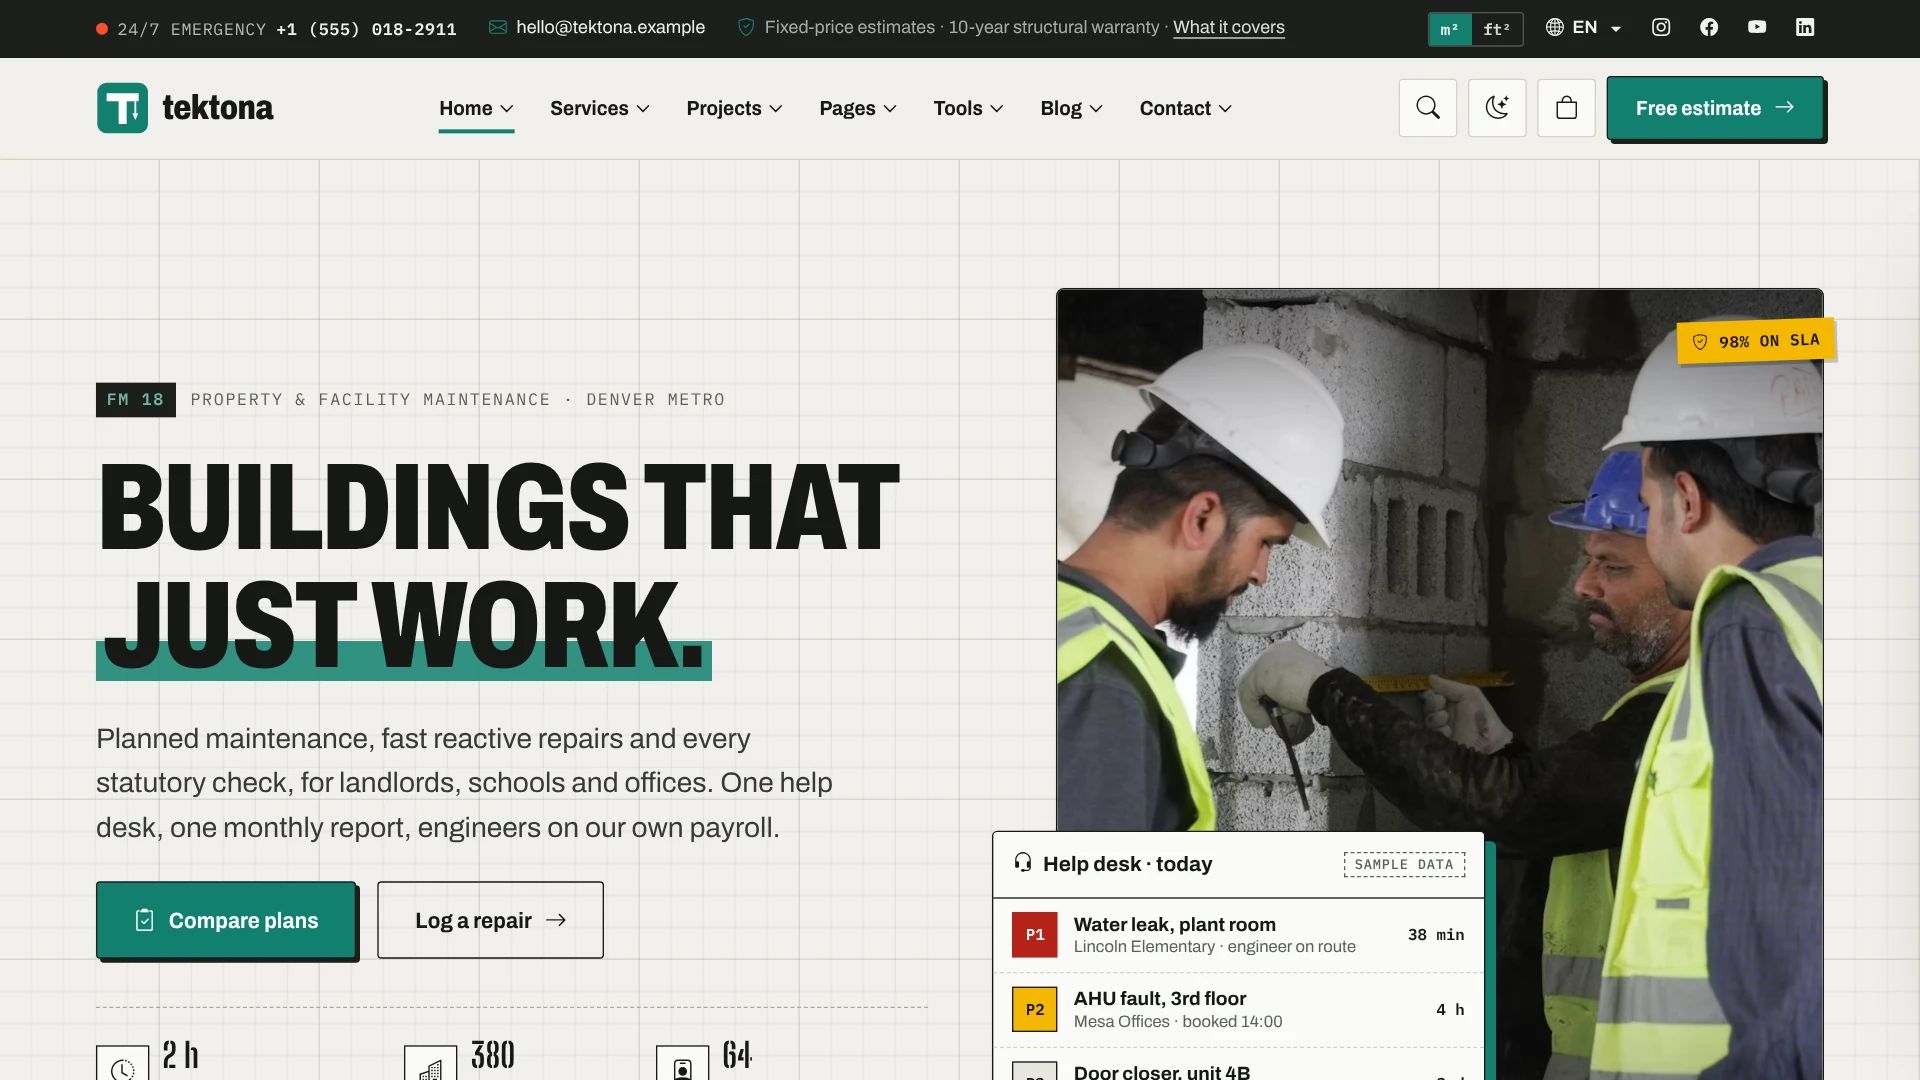Click the Free estimate button
Viewport: 1920px width, 1080px height.
tap(1715, 108)
